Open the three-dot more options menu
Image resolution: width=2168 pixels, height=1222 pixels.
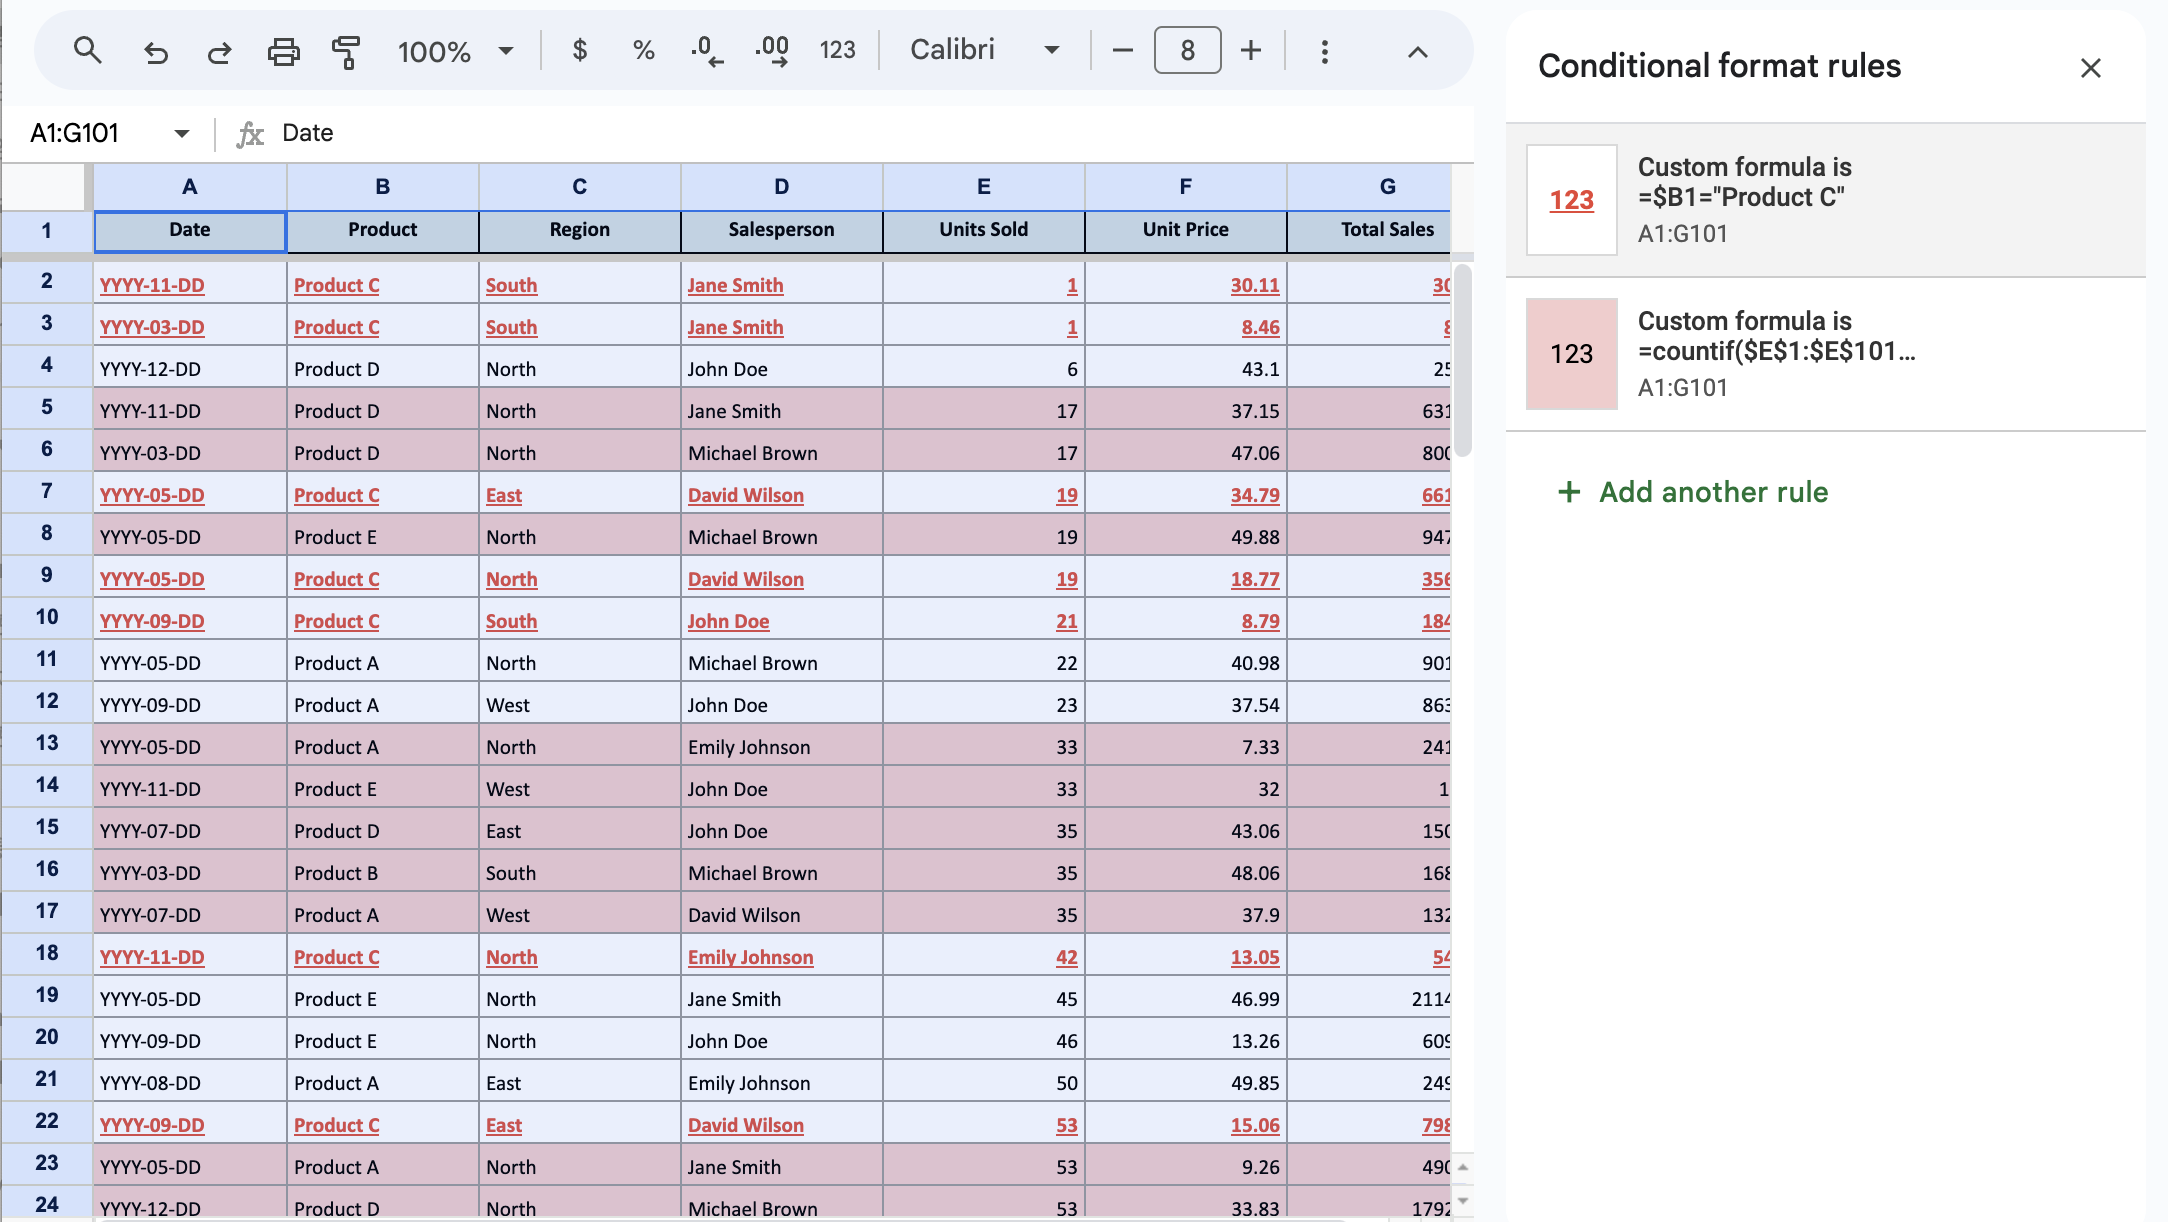(x=1324, y=51)
